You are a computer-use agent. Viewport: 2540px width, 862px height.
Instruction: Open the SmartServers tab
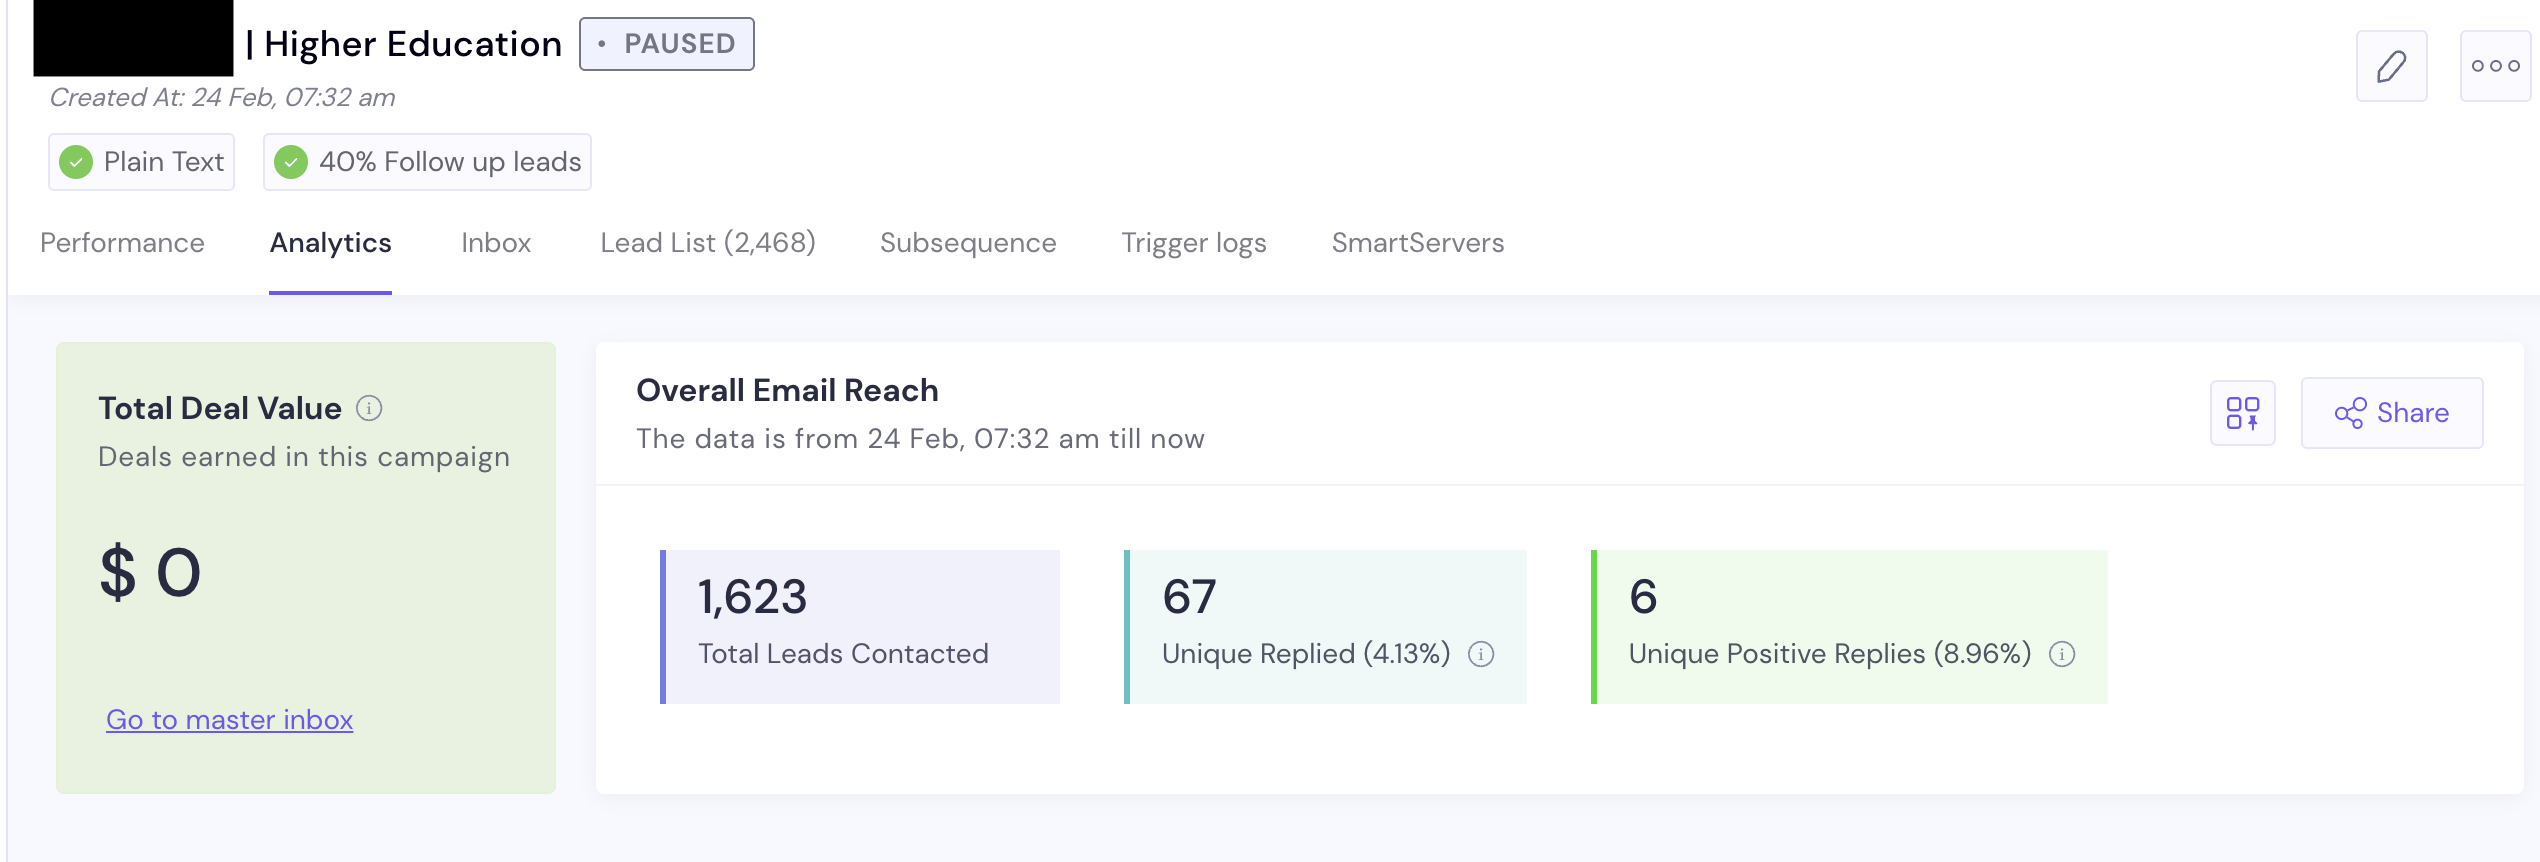point(1417,243)
